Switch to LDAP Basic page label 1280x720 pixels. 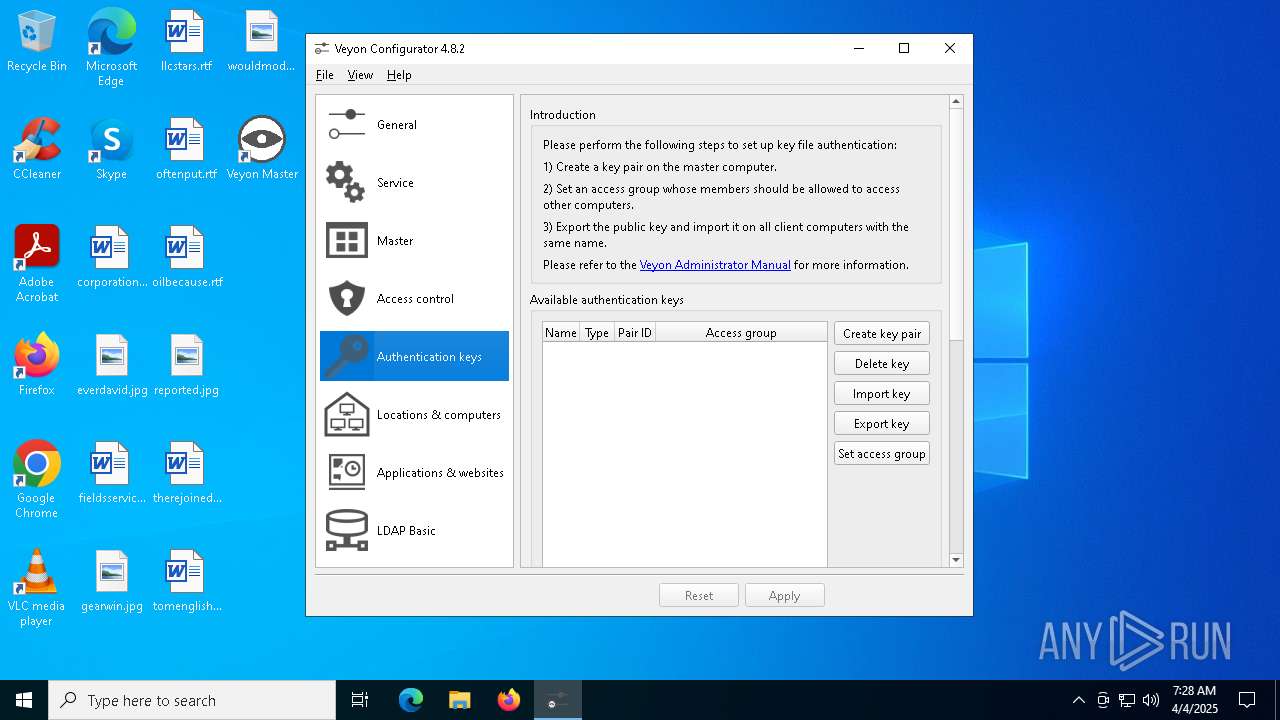406,531
